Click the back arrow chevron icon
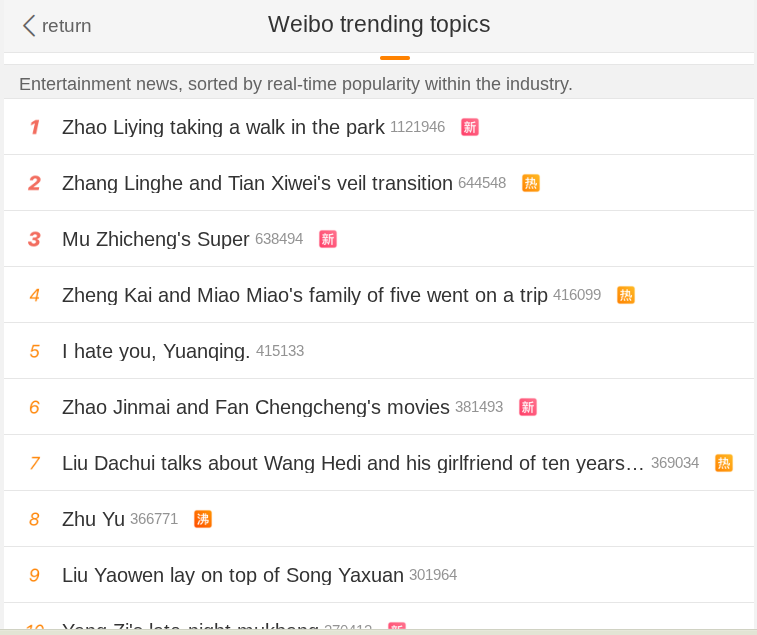 click(x=29, y=25)
